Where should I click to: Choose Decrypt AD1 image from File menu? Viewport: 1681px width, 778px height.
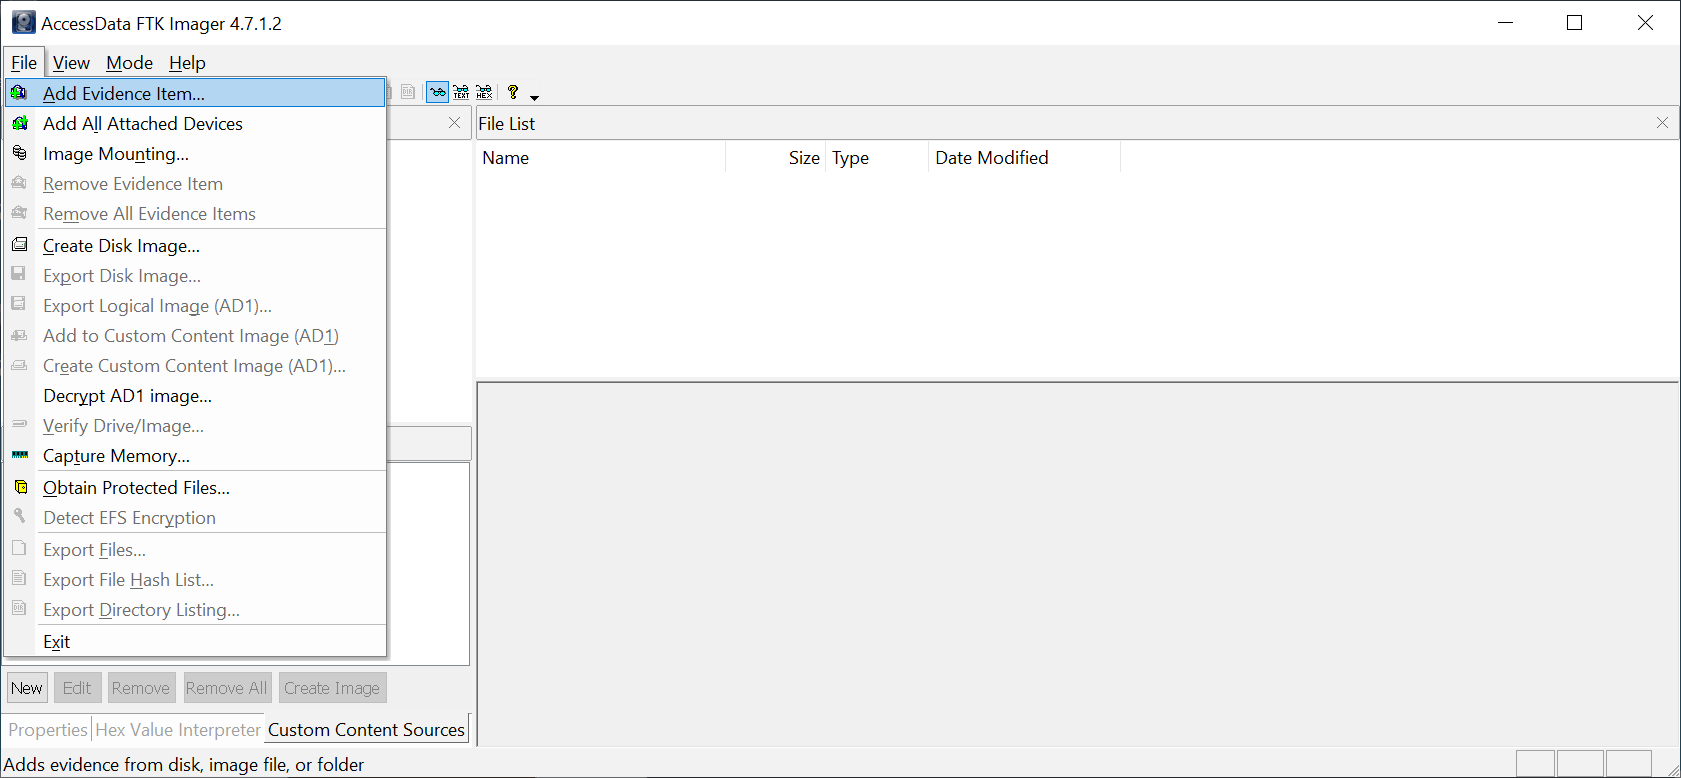(x=127, y=396)
